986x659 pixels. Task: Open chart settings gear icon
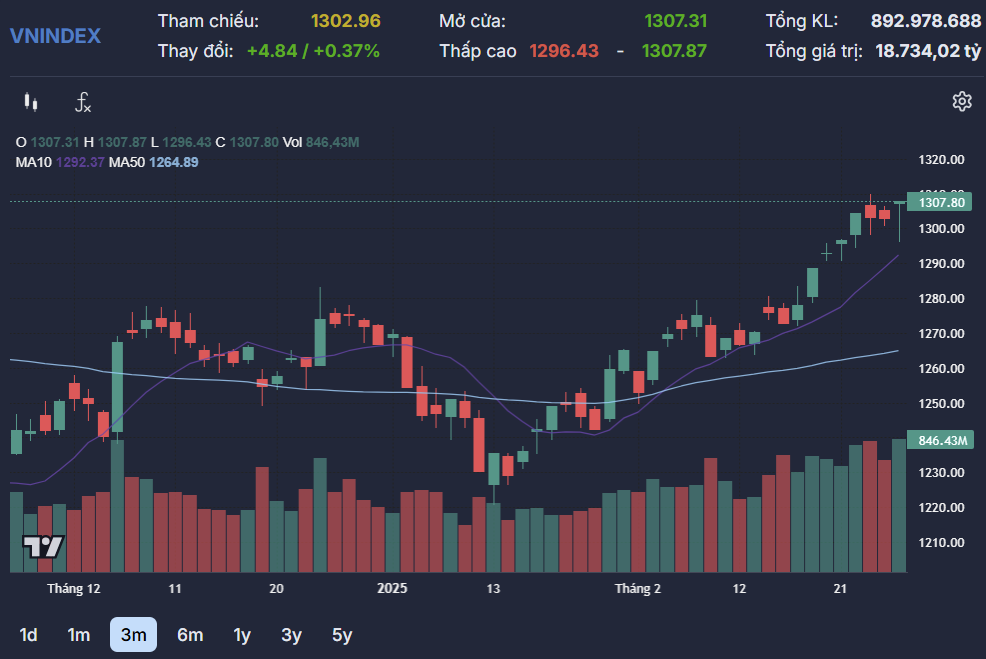pos(962,101)
